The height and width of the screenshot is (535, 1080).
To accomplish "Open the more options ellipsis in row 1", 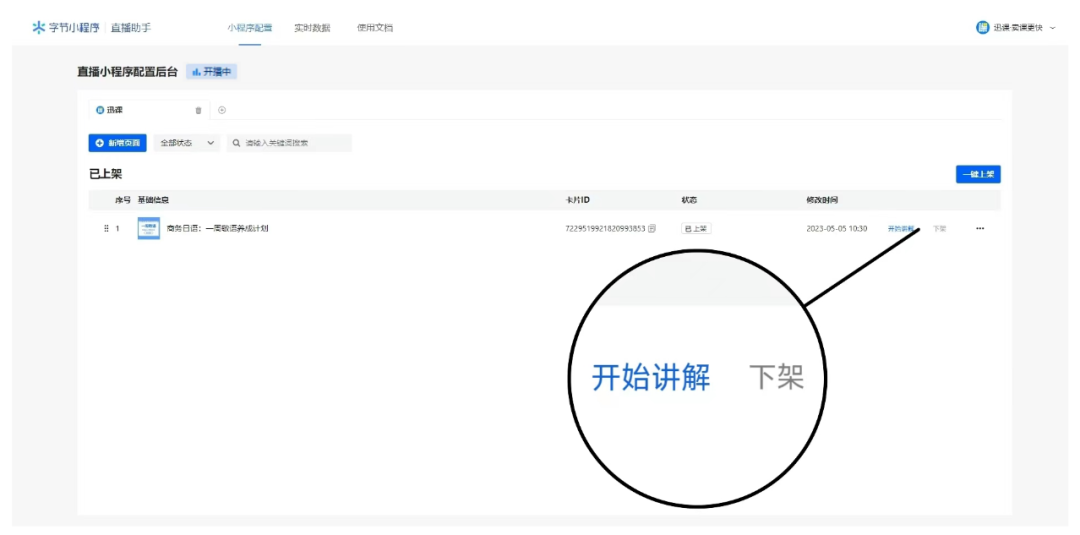I will coord(980,229).
